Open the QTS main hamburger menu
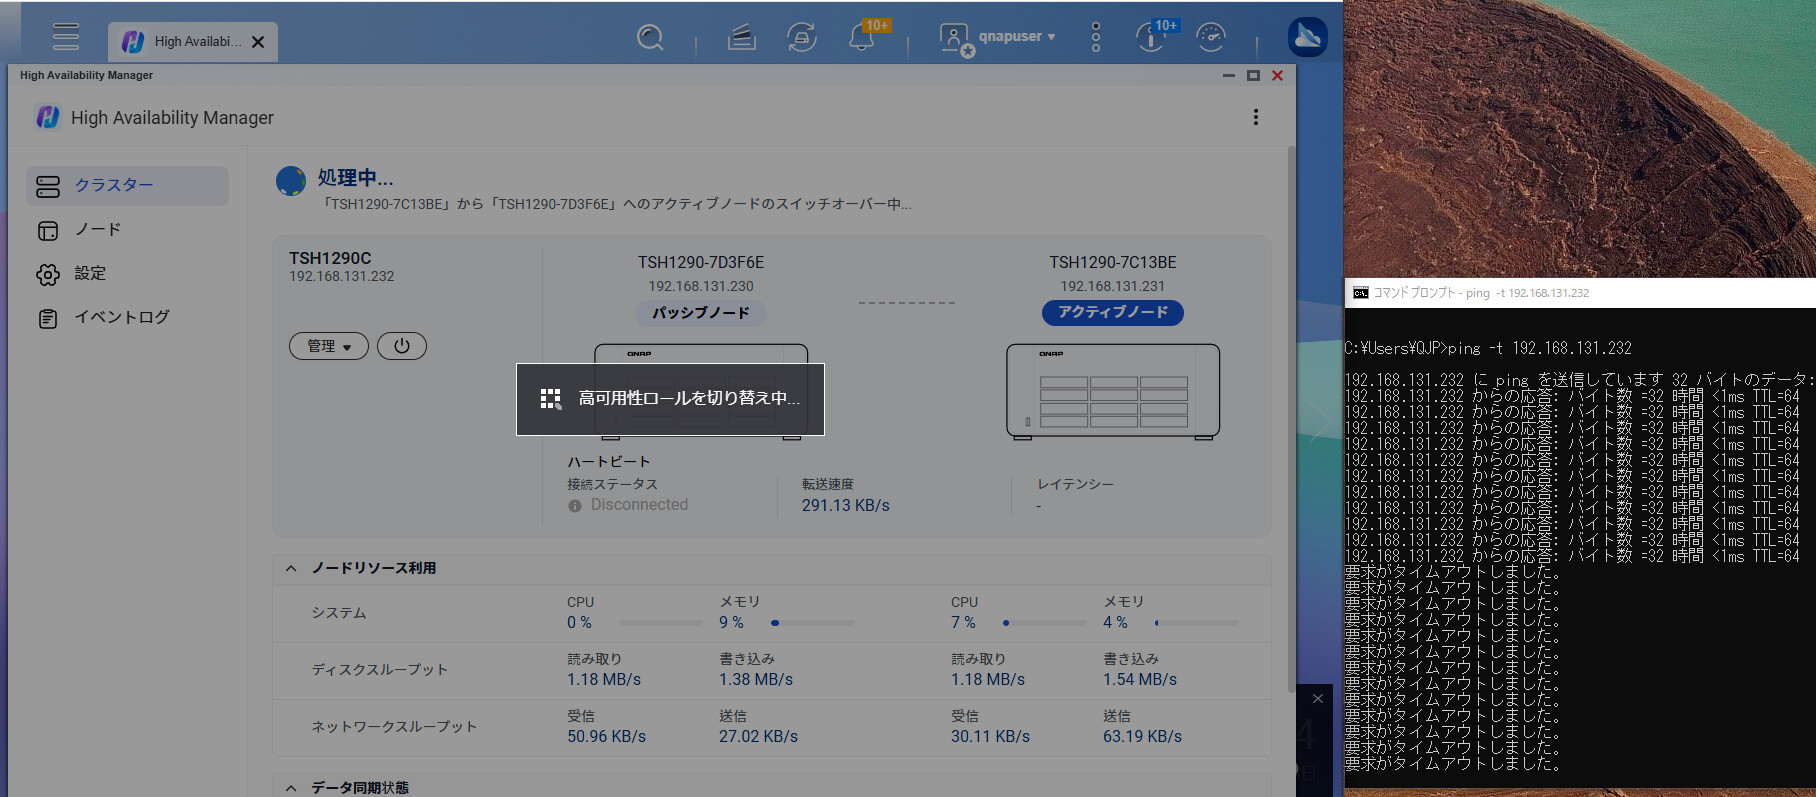The height and width of the screenshot is (797, 1816). click(66, 37)
